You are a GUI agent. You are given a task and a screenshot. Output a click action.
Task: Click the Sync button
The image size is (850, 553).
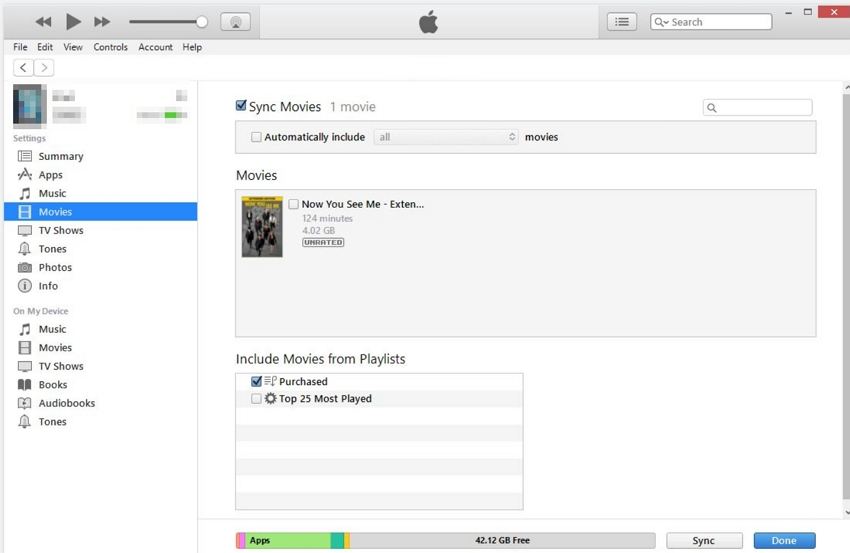[704, 540]
